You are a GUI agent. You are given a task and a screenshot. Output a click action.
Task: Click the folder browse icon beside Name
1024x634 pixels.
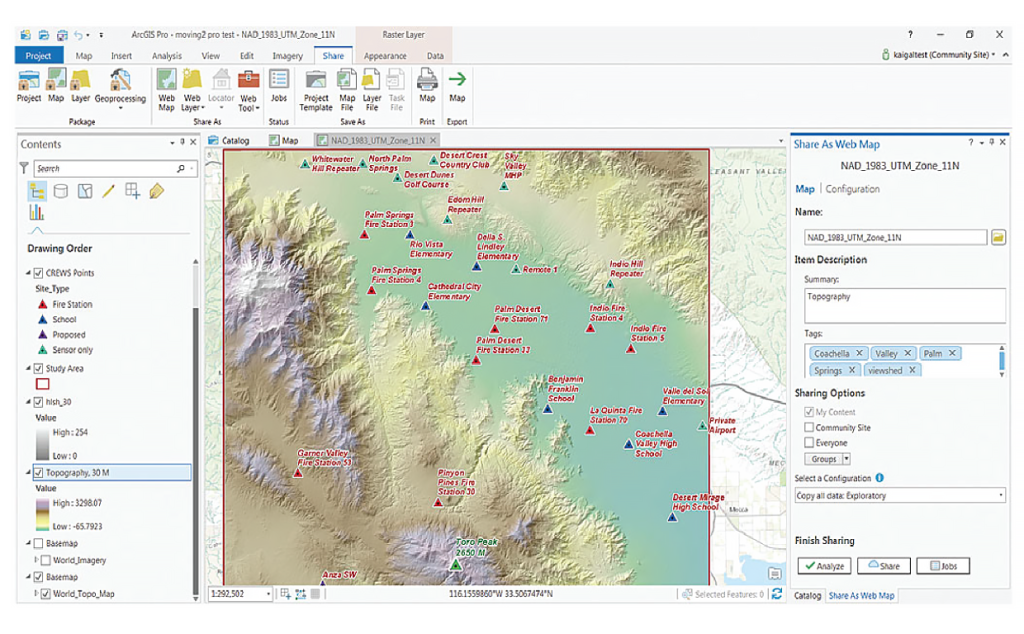coord(998,237)
